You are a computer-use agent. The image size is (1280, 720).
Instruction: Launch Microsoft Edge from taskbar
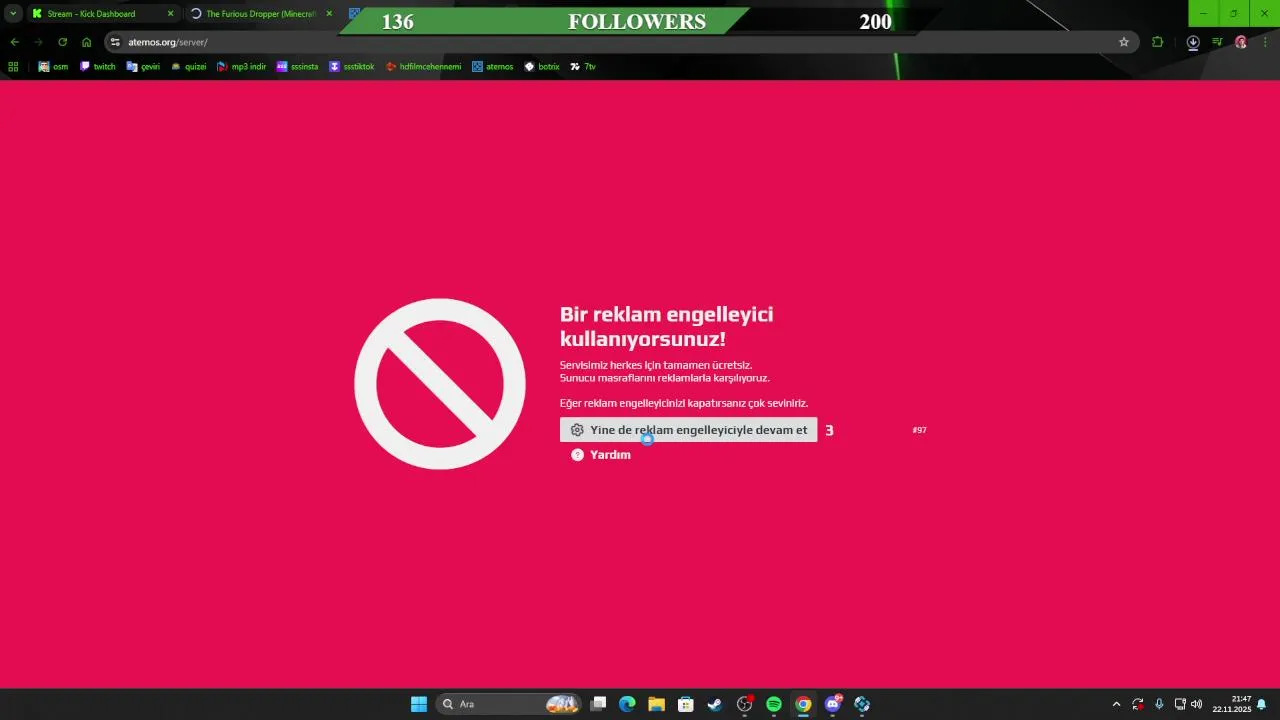point(627,704)
